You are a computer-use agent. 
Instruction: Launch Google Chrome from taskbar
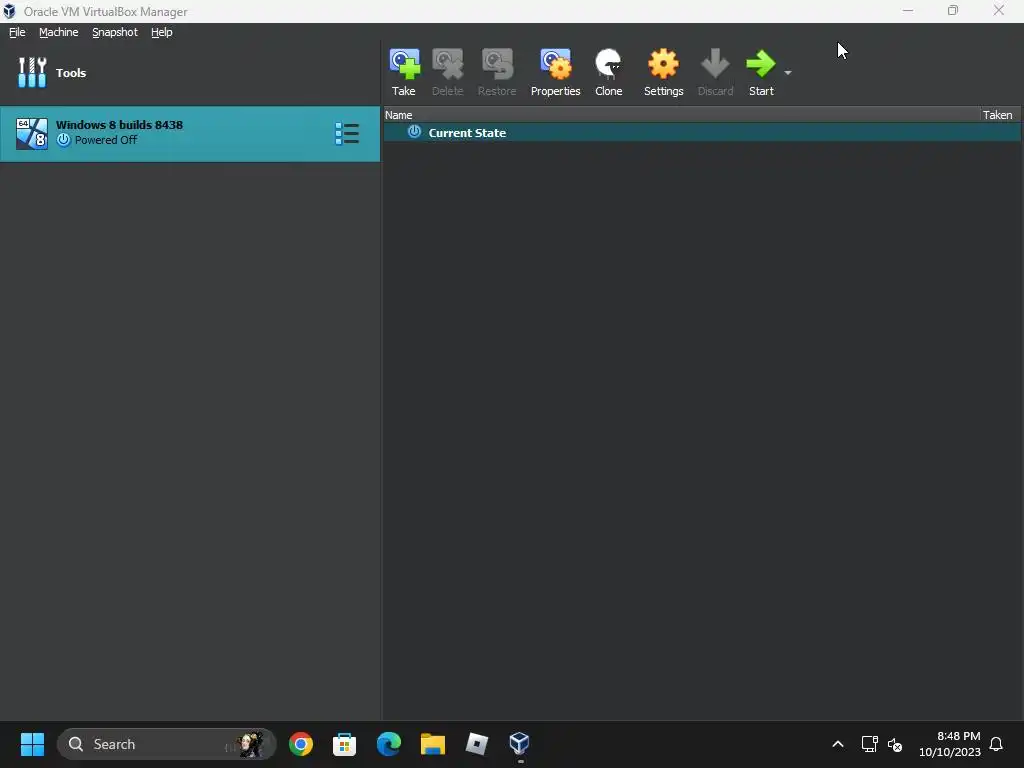tap(301, 744)
